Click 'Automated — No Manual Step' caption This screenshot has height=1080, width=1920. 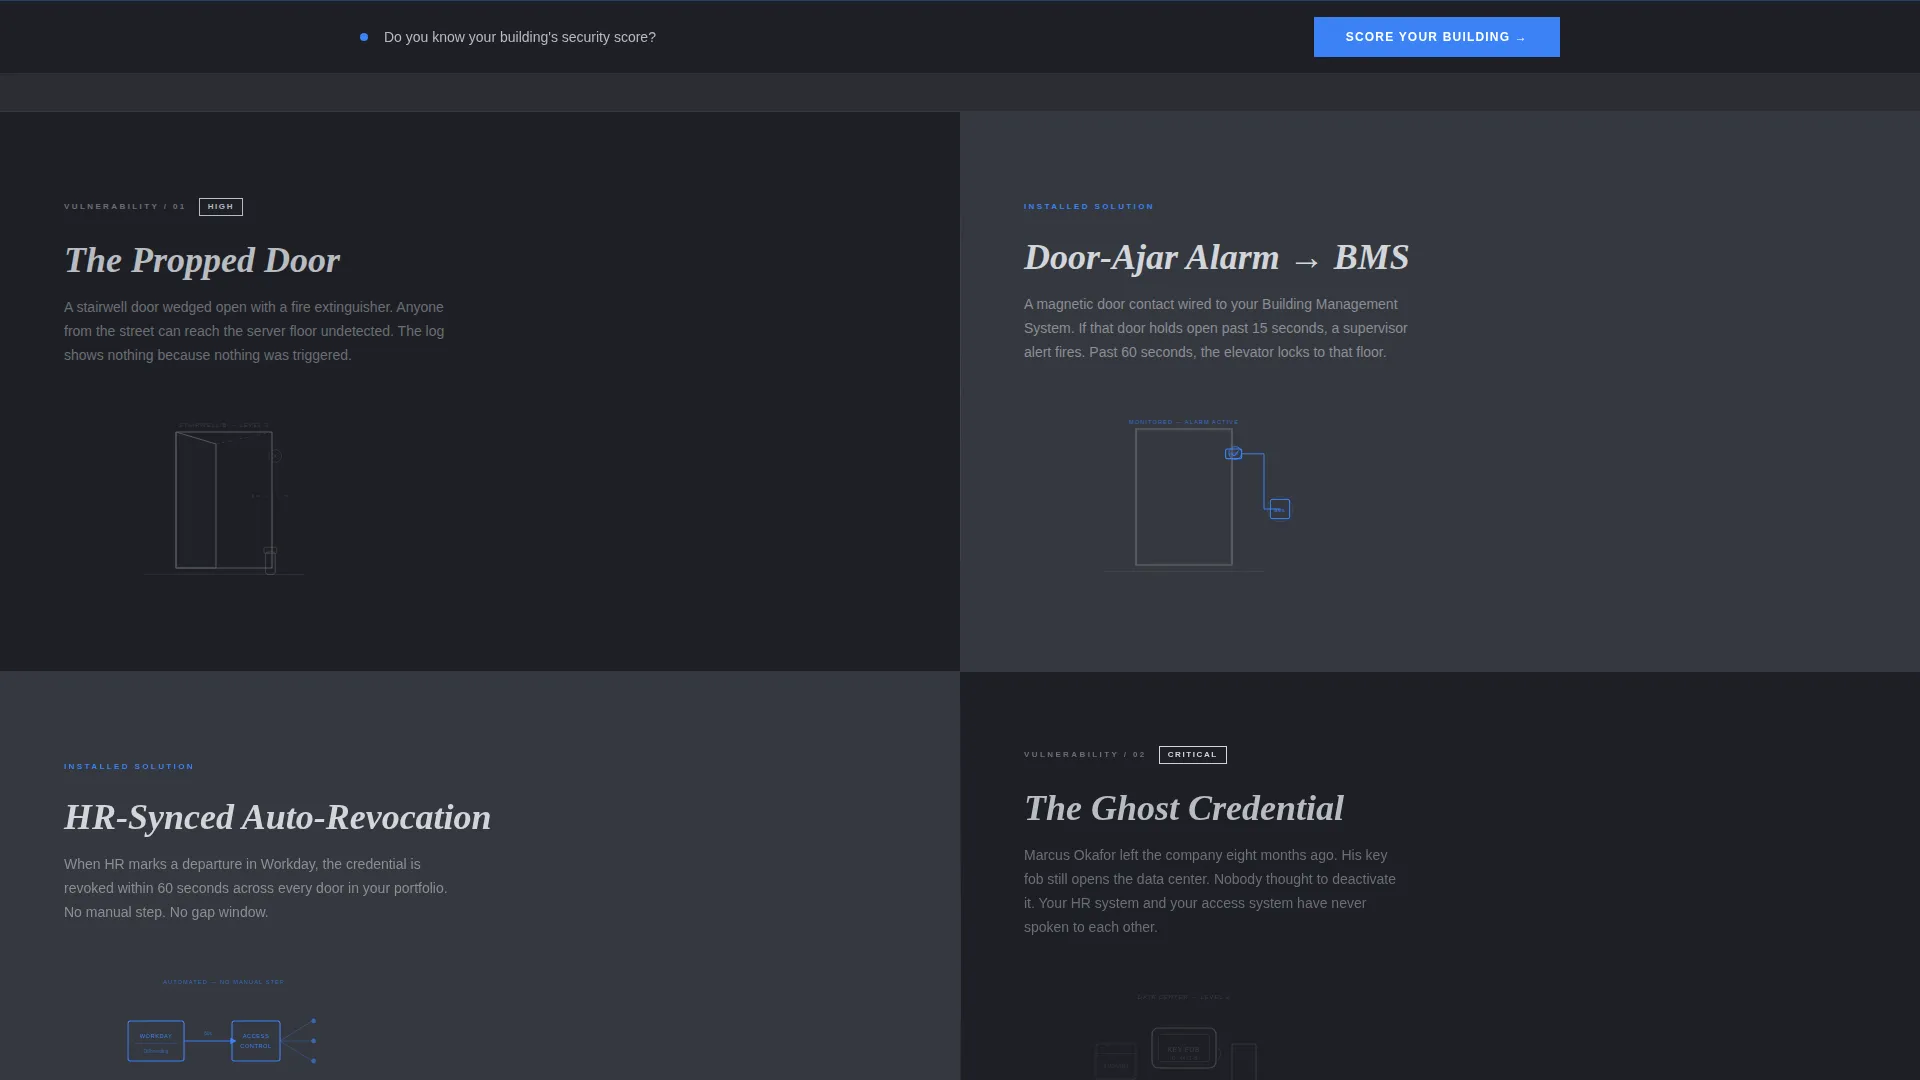(223, 982)
